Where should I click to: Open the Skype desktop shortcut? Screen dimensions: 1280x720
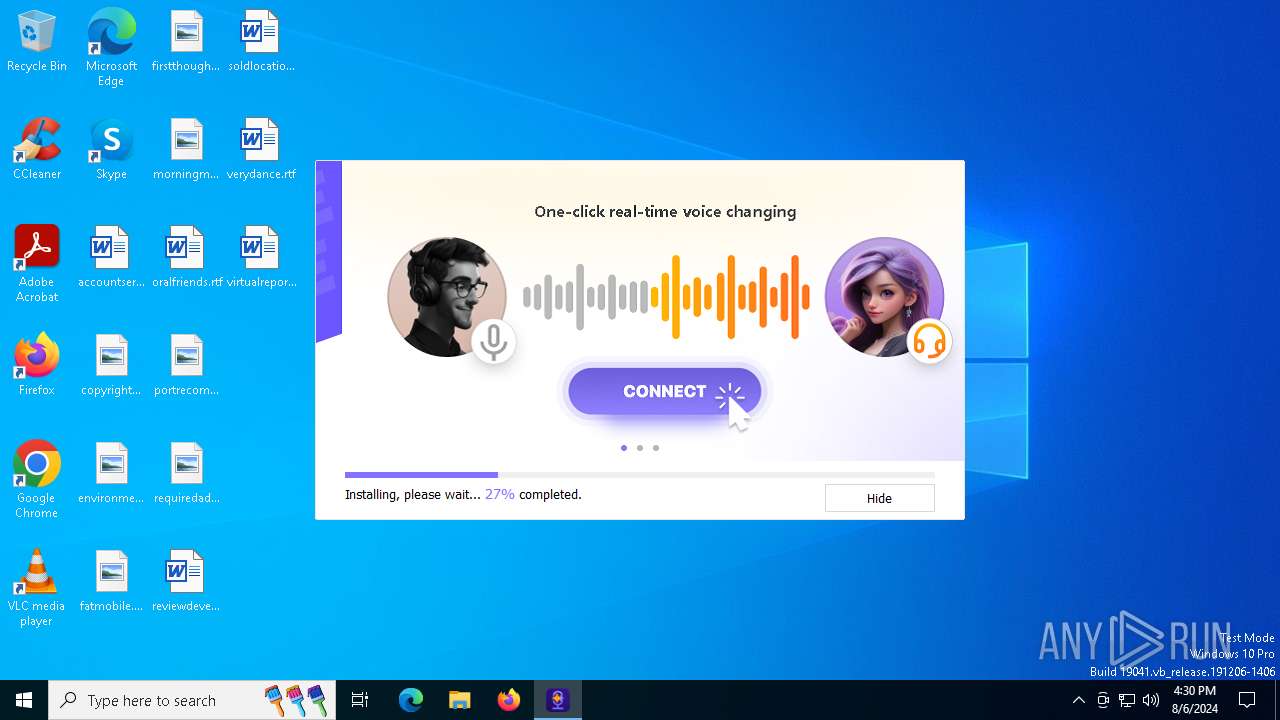111,149
